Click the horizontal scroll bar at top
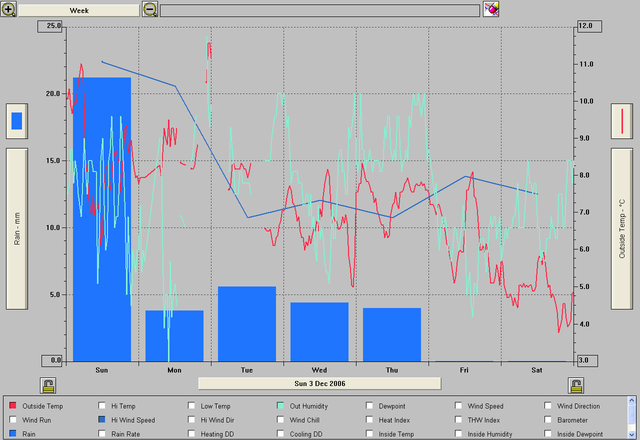Image resolution: width=640 pixels, height=440 pixels. click(320, 9)
